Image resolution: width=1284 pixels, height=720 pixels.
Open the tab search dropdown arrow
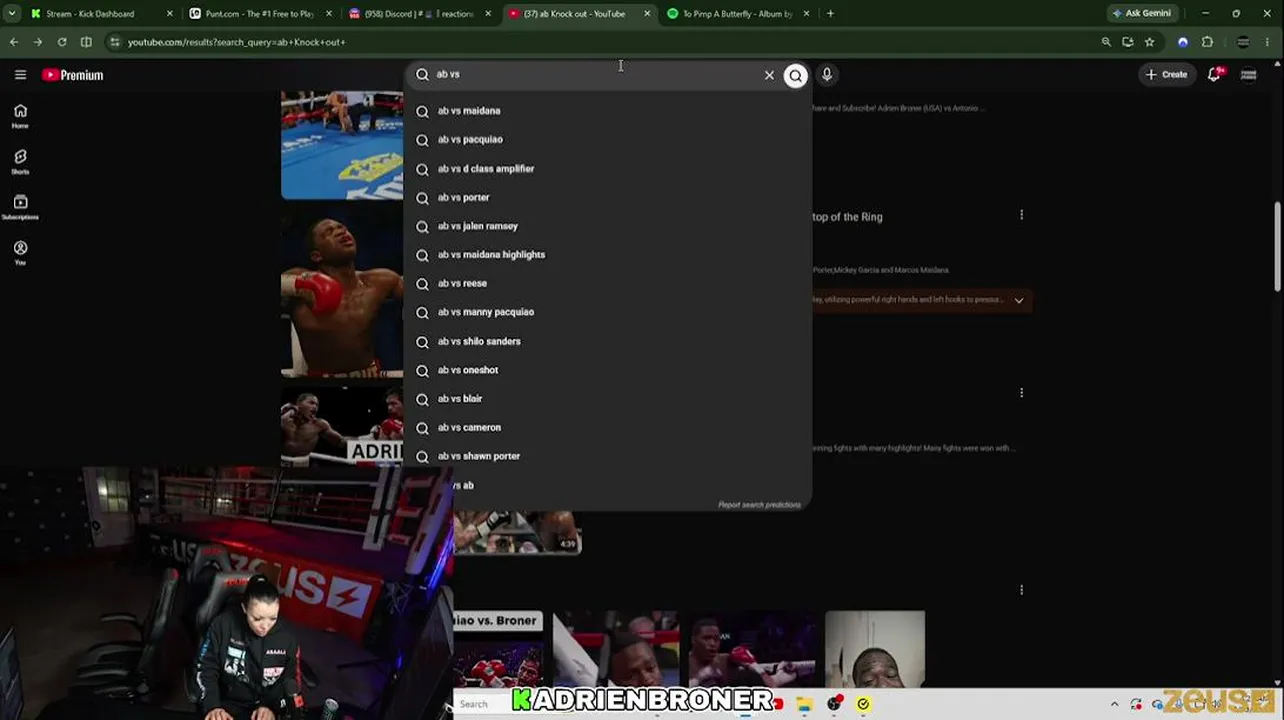coord(12,14)
